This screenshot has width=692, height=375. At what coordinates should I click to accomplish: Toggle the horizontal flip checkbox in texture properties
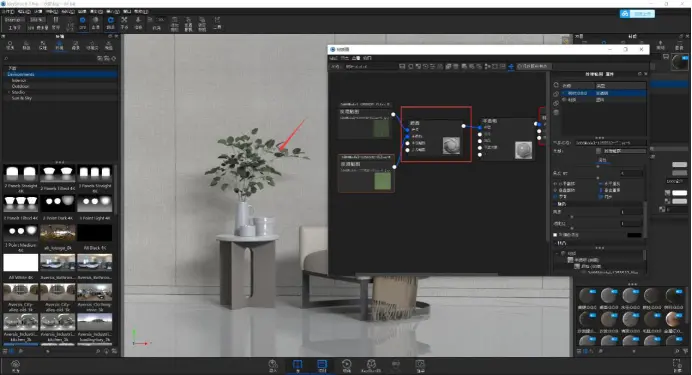pos(556,184)
